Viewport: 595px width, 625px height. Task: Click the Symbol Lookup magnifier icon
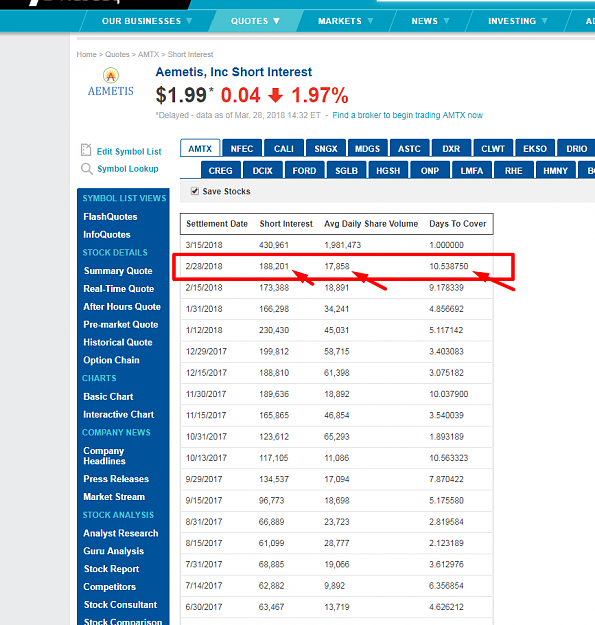click(86, 169)
